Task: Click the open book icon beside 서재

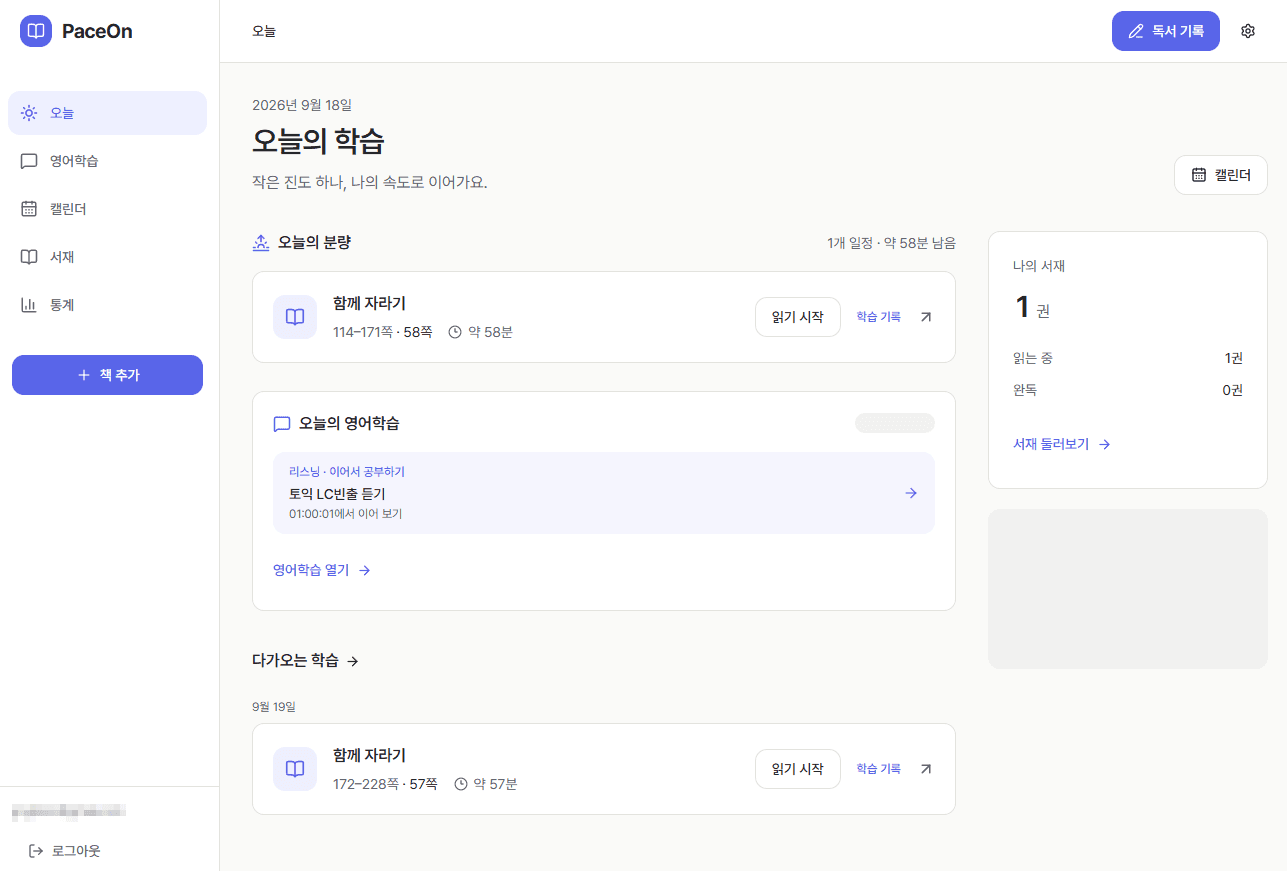Action: [x=29, y=257]
